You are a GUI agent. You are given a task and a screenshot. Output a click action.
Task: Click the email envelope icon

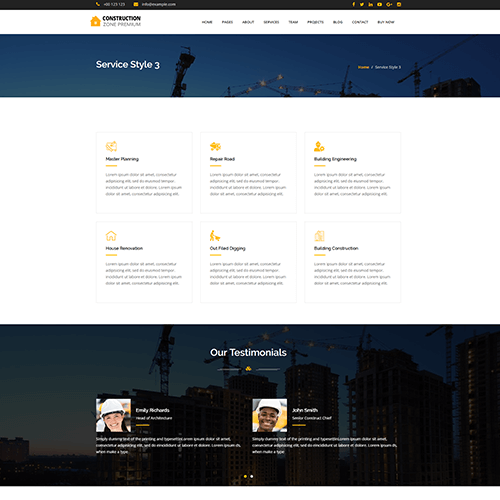click(x=136, y=4)
